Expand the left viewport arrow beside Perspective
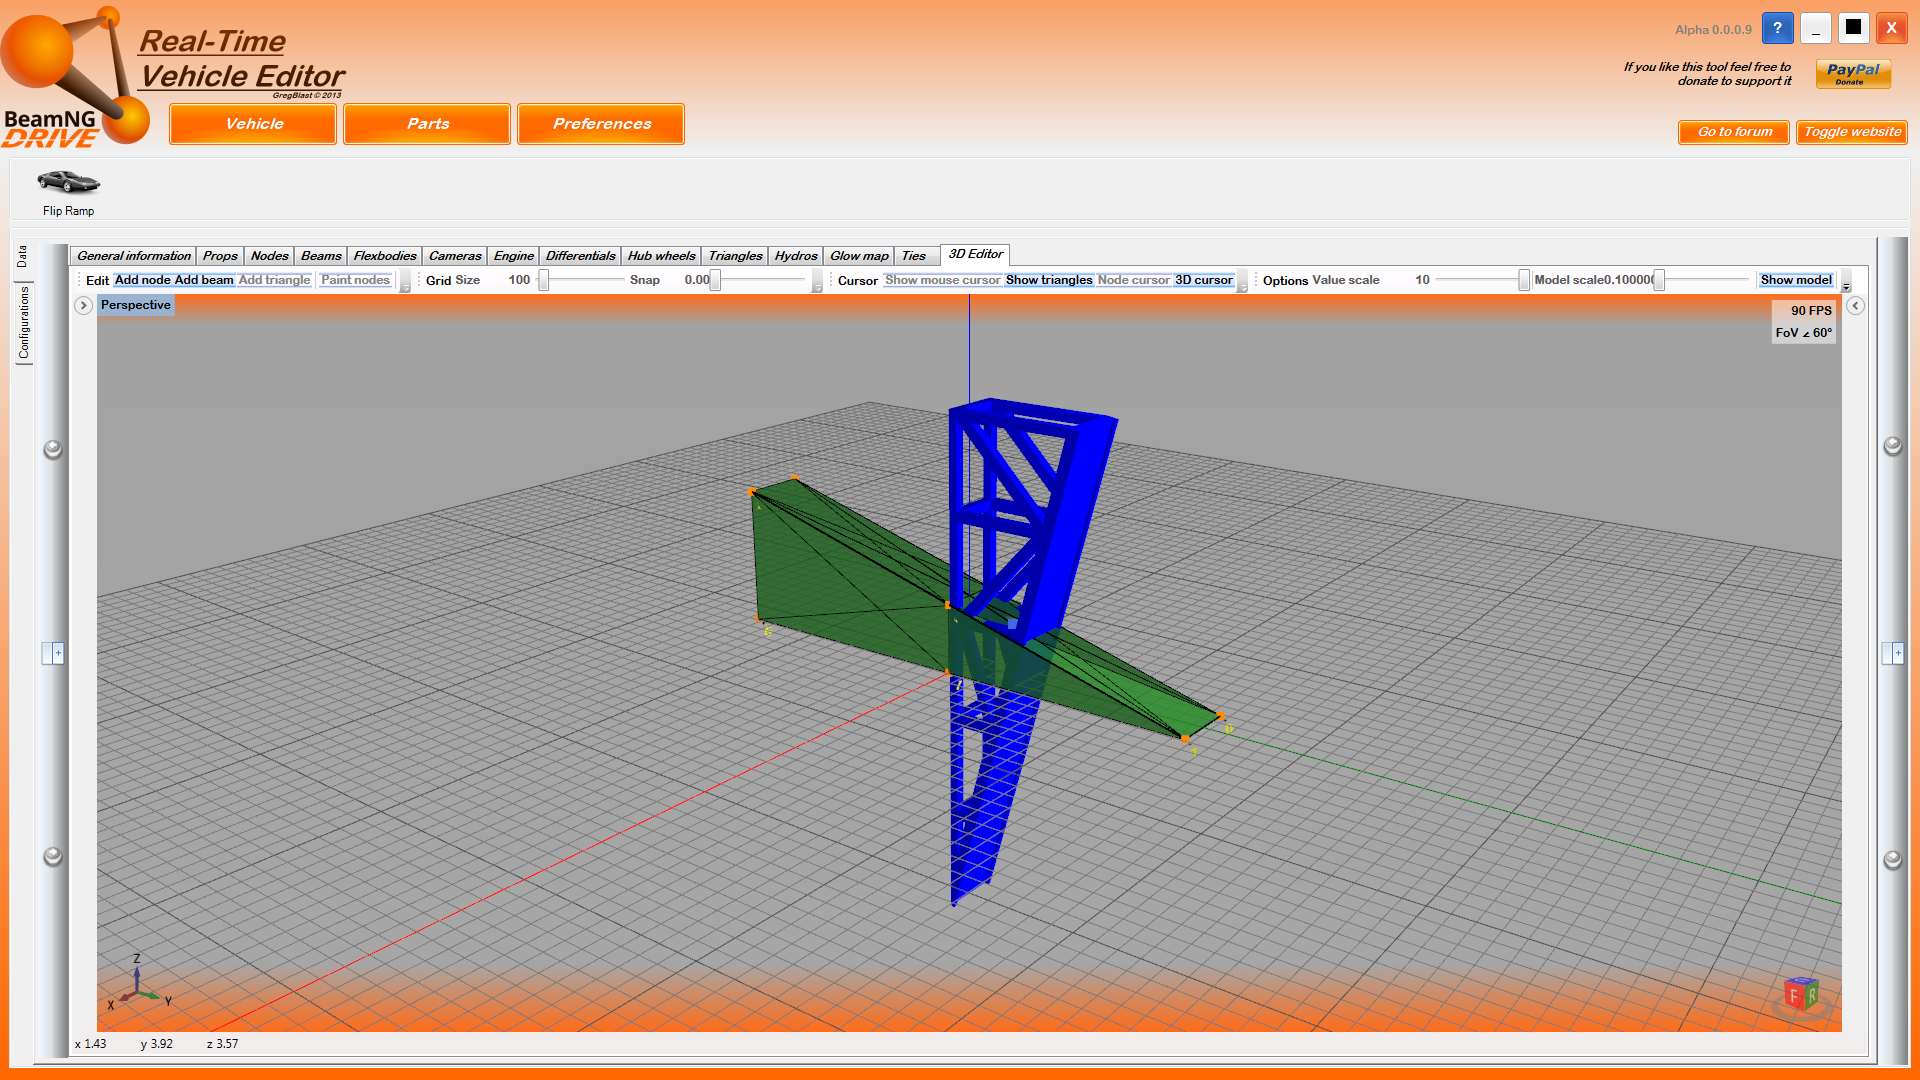Image resolution: width=1920 pixels, height=1080 pixels. point(84,306)
